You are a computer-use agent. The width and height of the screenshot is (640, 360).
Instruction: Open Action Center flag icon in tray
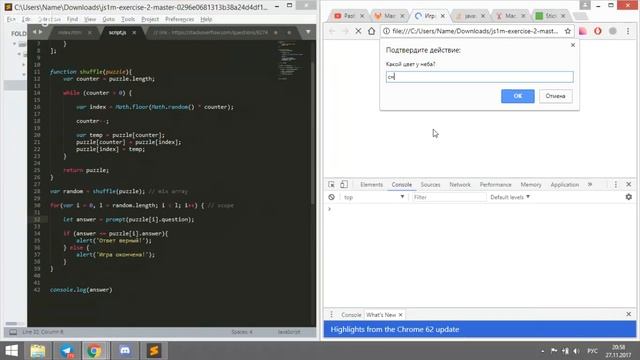pyautogui.click(x=554, y=351)
